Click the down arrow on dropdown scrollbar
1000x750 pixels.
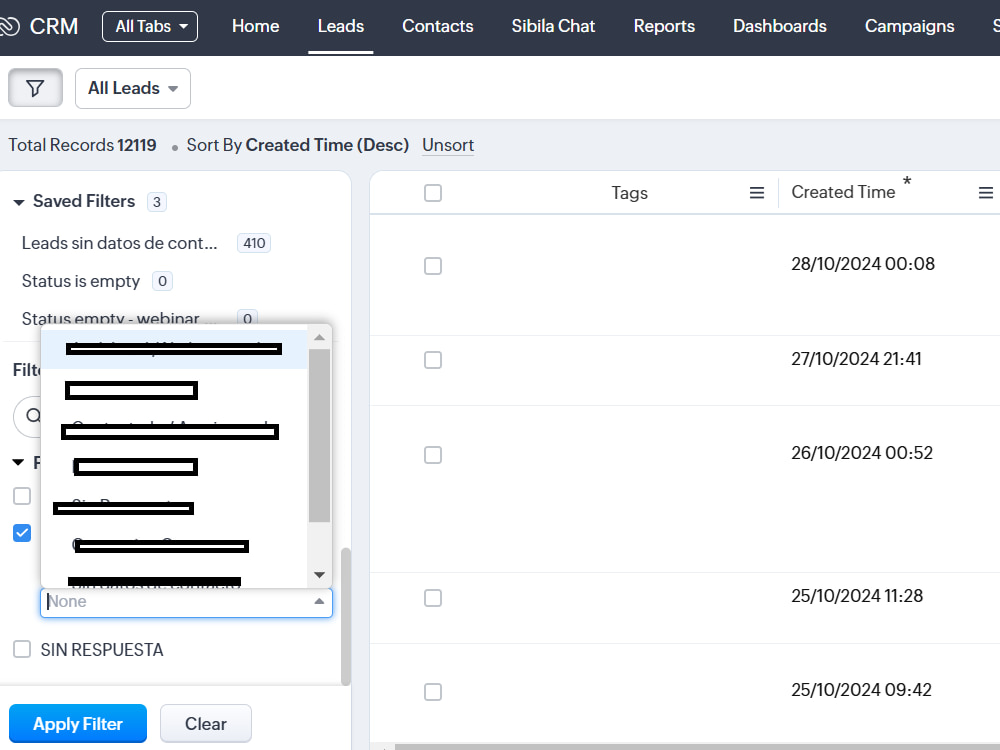coord(319,574)
